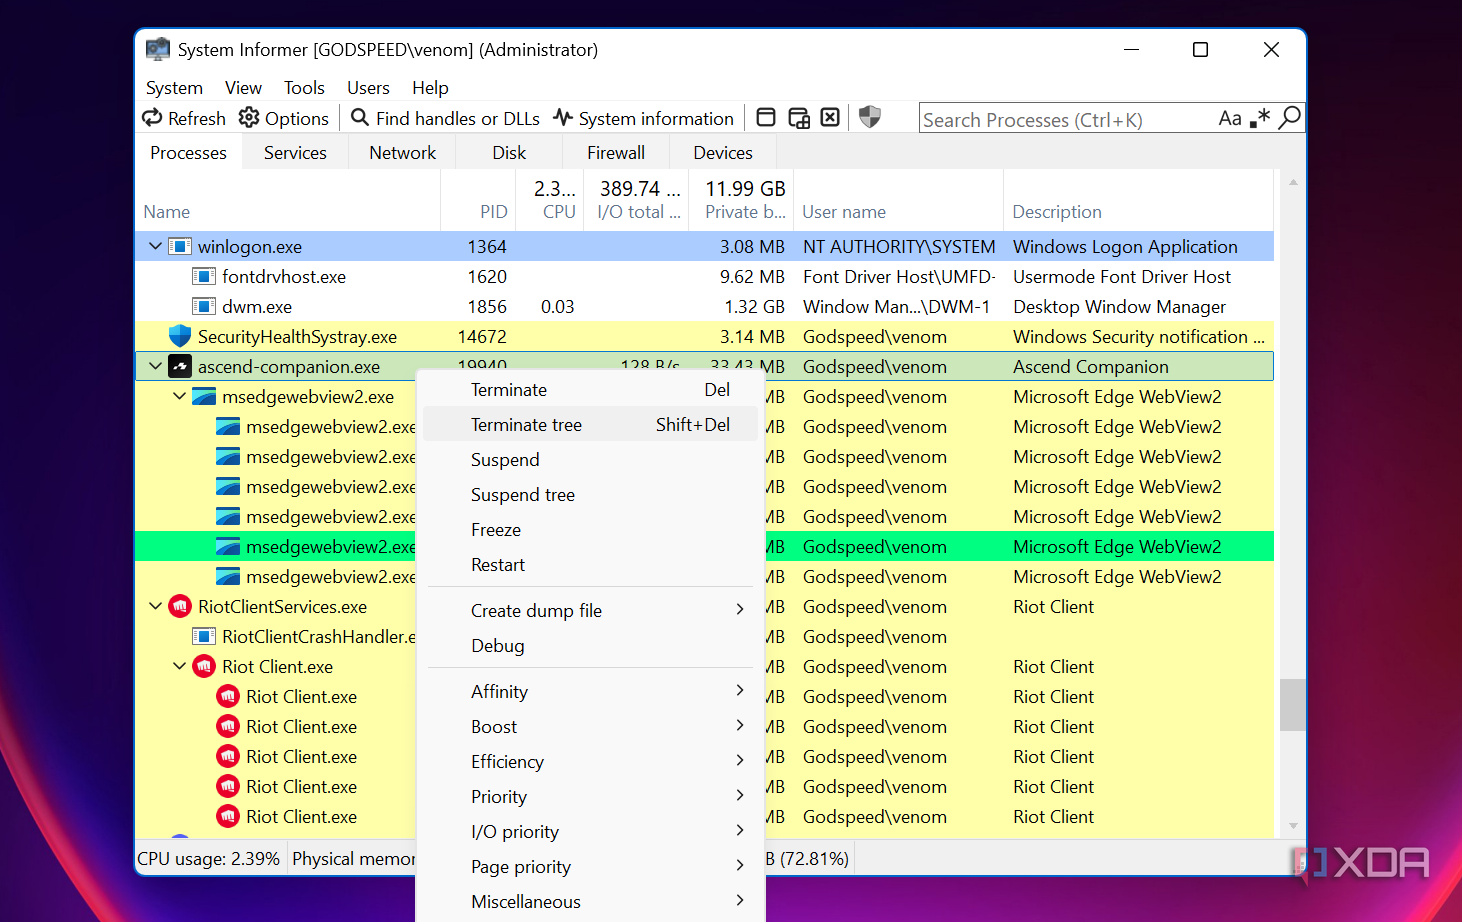
Task: Open the View menu
Action: 243,88
